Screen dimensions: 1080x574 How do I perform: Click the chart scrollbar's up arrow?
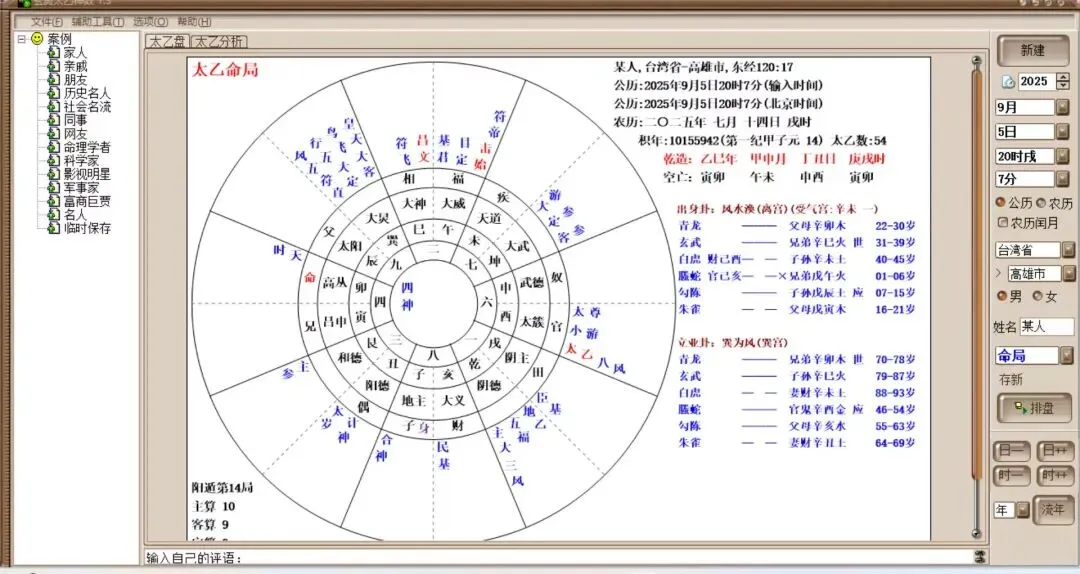pos(976,61)
